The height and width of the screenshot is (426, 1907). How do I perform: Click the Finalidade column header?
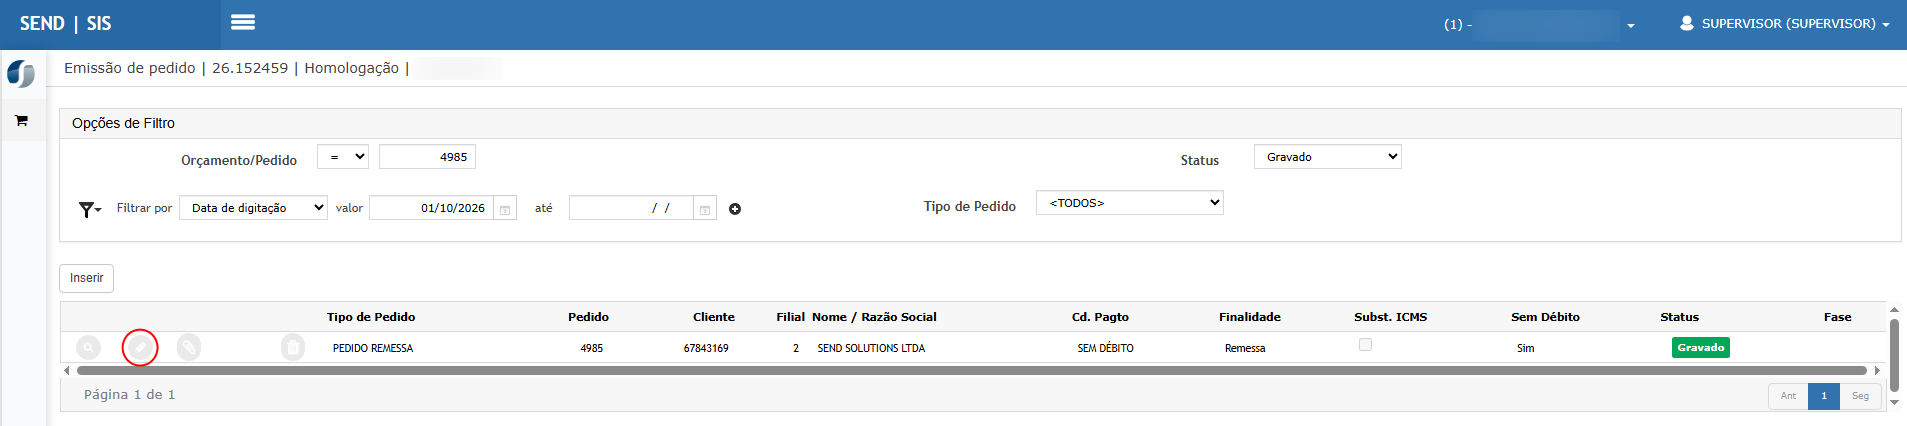(x=1250, y=317)
